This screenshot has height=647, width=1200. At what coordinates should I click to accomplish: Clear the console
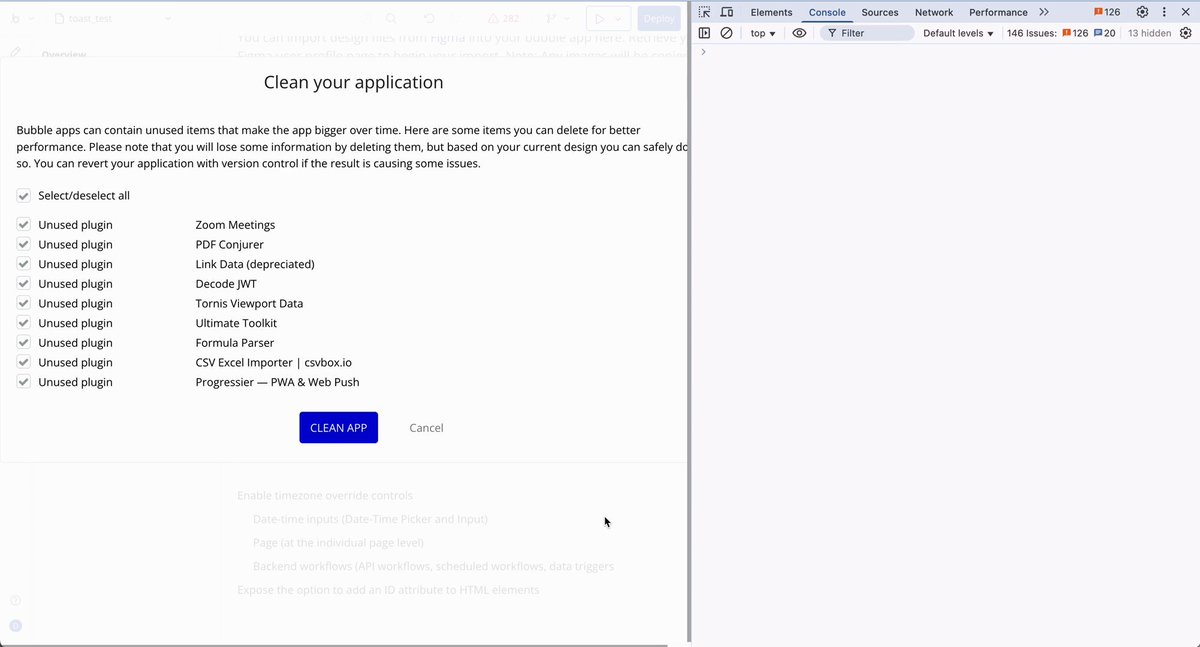click(x=727, y=33)
